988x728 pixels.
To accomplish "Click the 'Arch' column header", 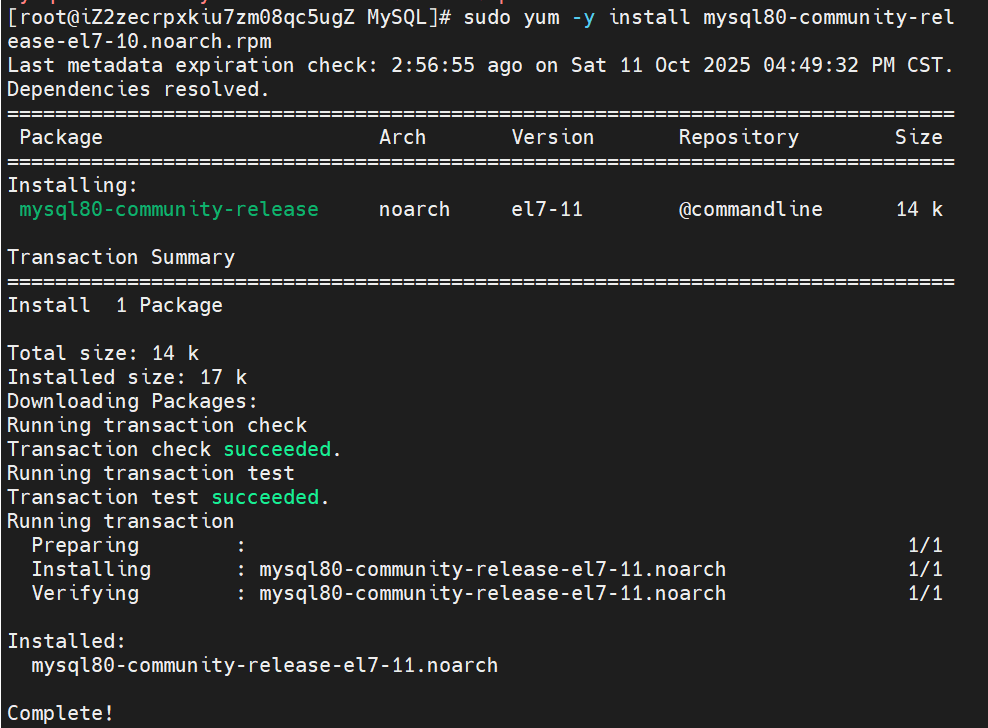I will click(x=403, y=137).
